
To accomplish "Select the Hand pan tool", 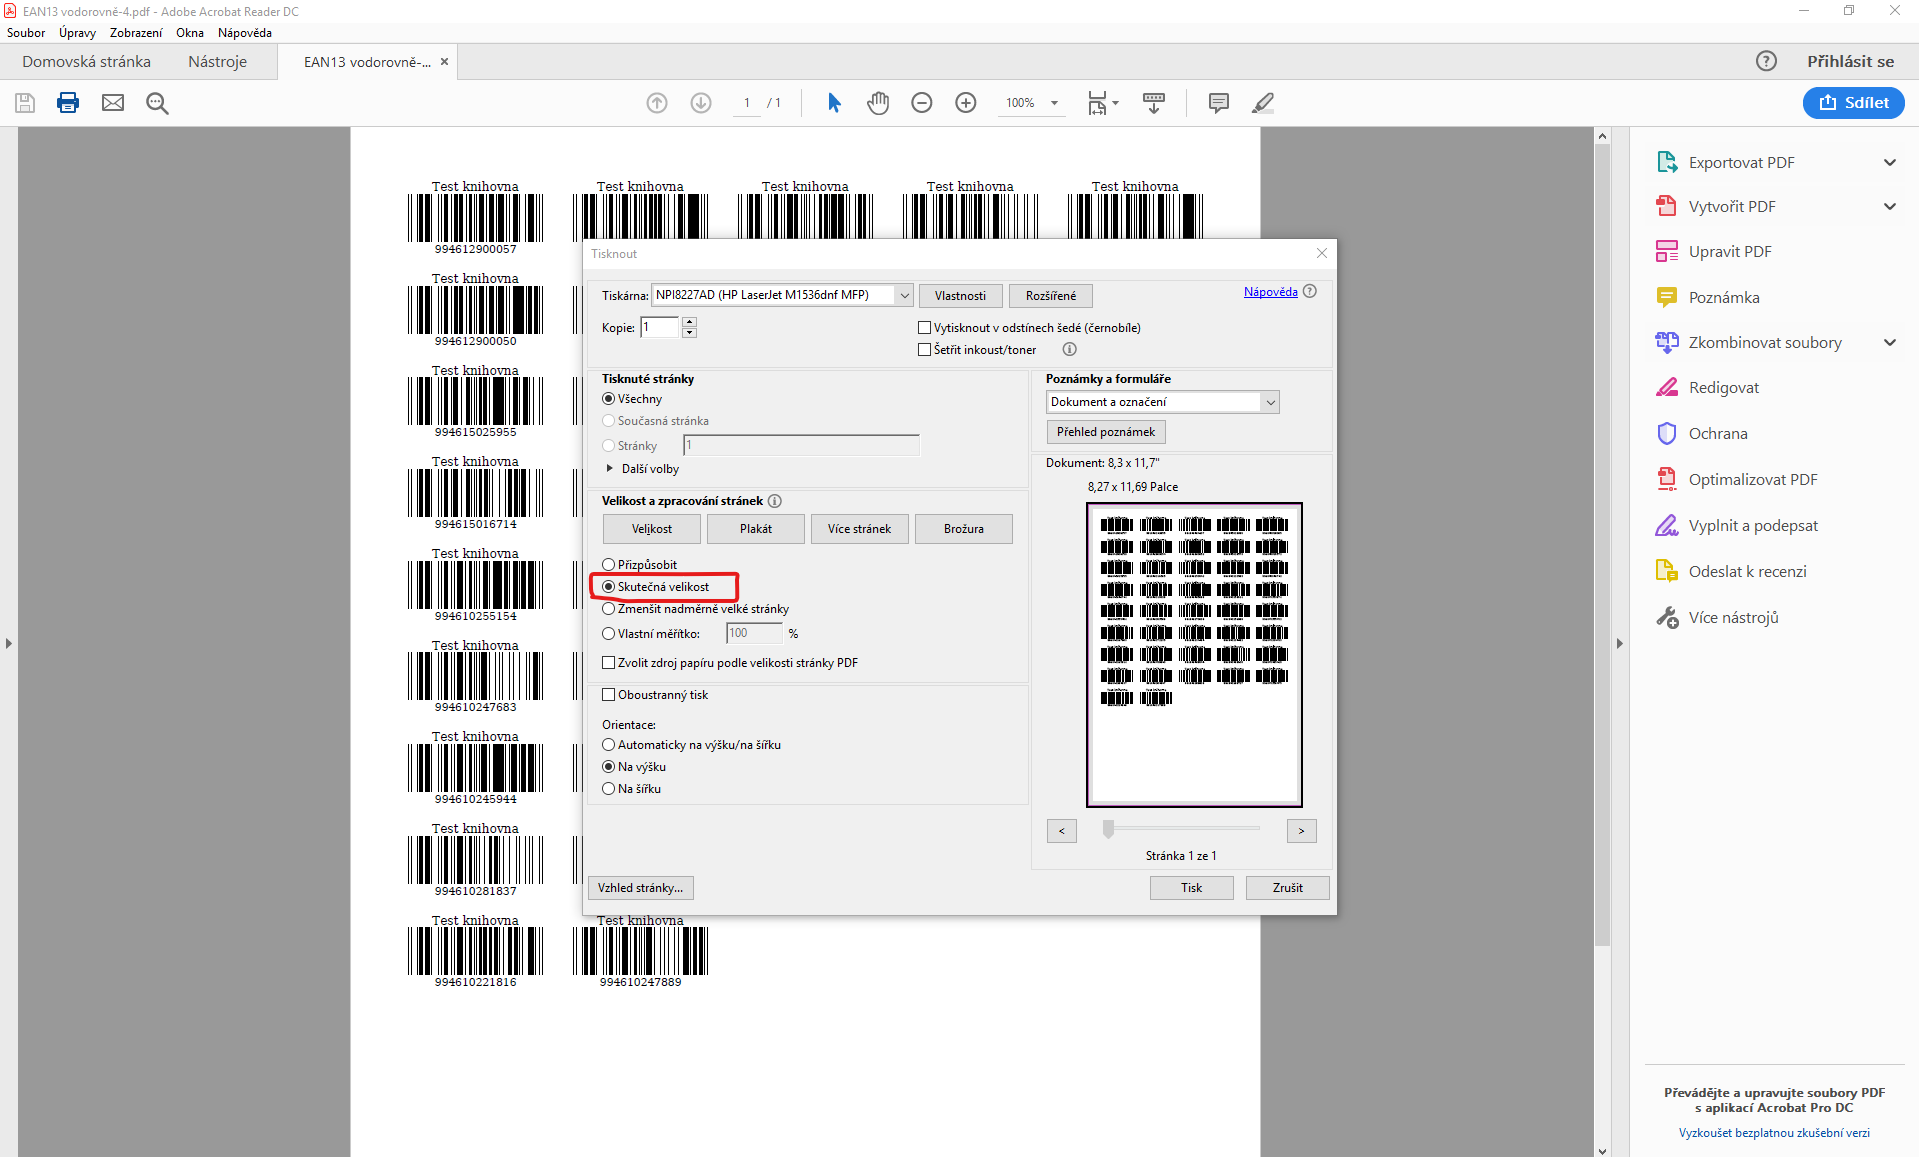I will point(878,103).
